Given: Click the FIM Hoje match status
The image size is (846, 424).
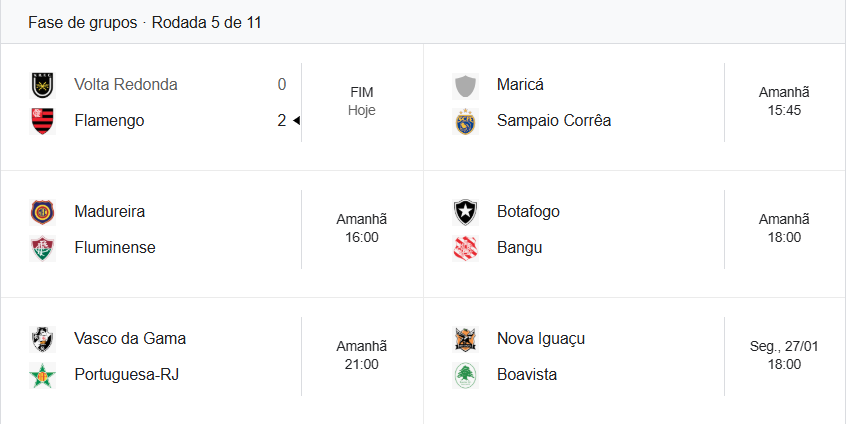Looking at the screenshot, I should 362,102.
